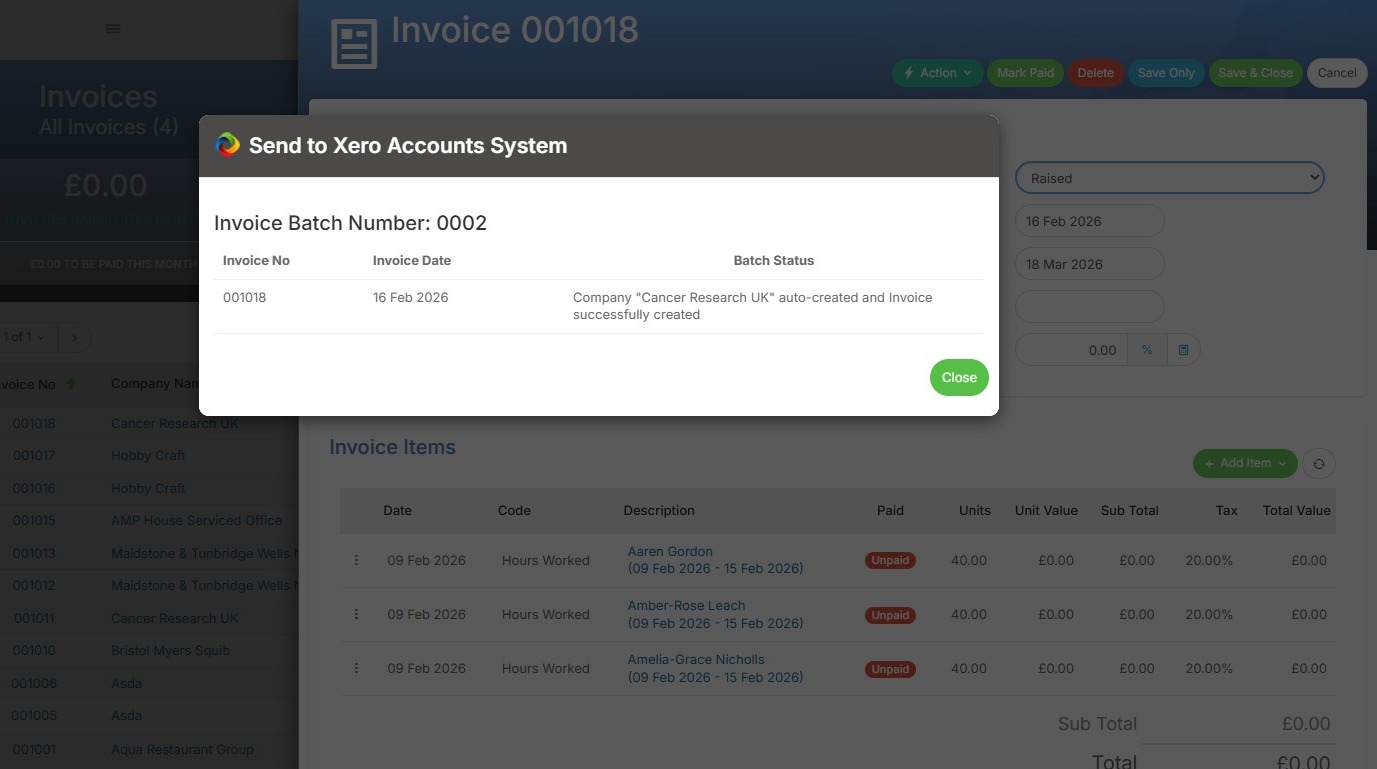Viewport: 1377px width, 769px height.
Task: Close the Send to Xero dialog
Action: tap(959, 377)
